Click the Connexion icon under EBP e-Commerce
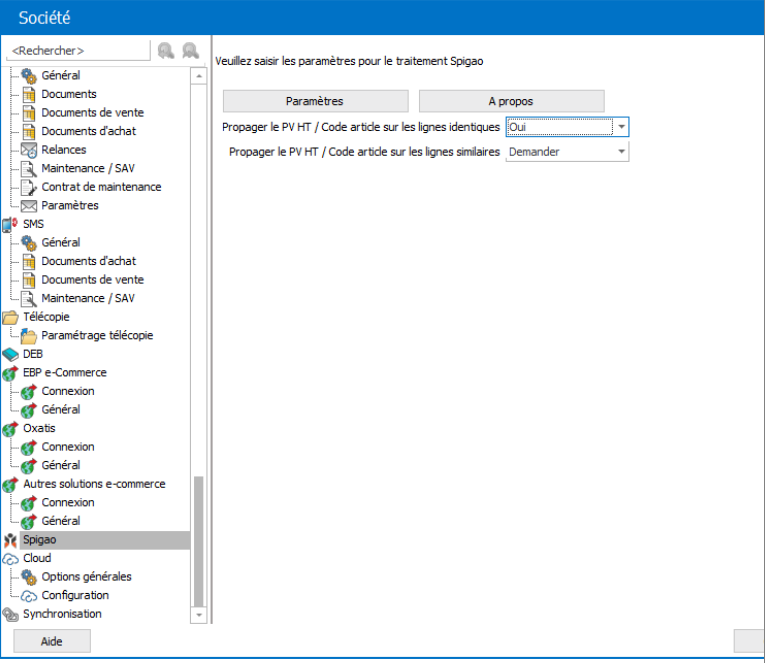This screenshot has height=663, width=765. coord(29,392)
